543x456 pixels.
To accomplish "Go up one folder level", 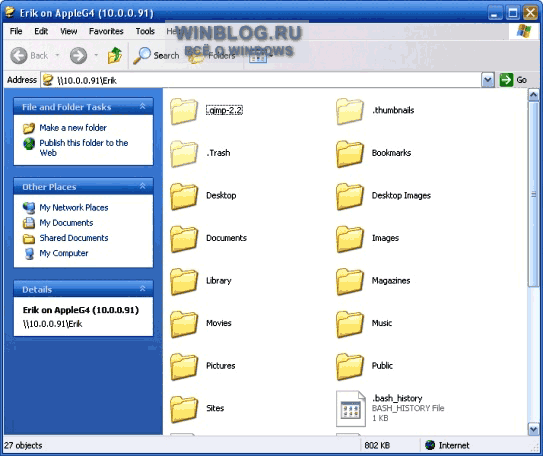I will 115,55.
